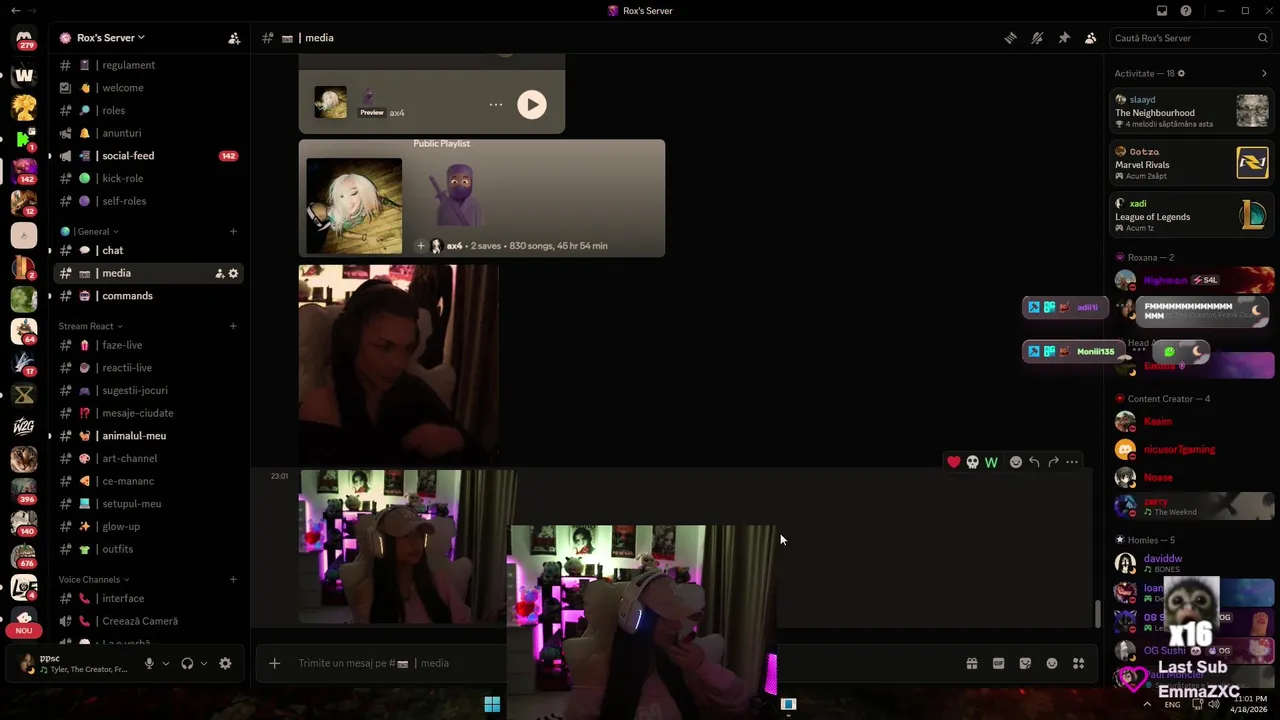1280x720 pixels.
Task: Open the Activitate settings gear
Action: coord(1181,74)
